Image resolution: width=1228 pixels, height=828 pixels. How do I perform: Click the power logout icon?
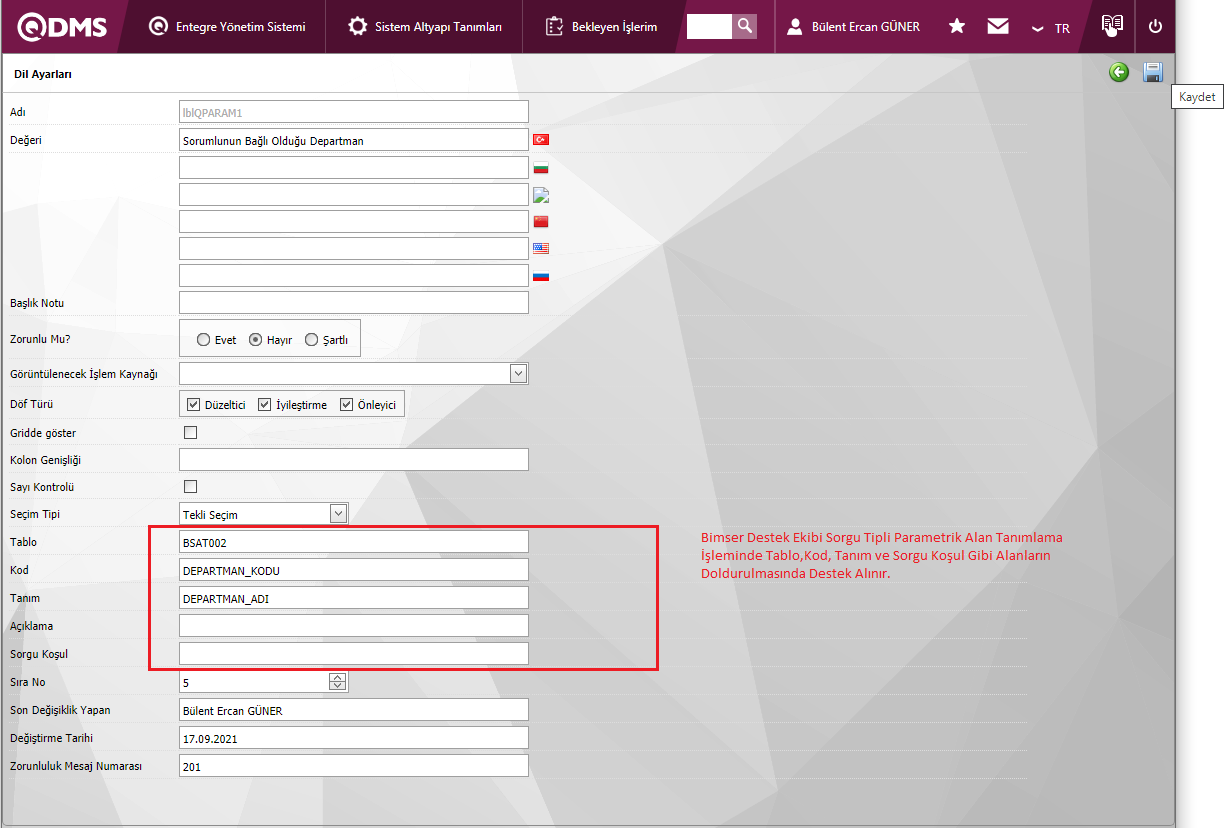1156,26
